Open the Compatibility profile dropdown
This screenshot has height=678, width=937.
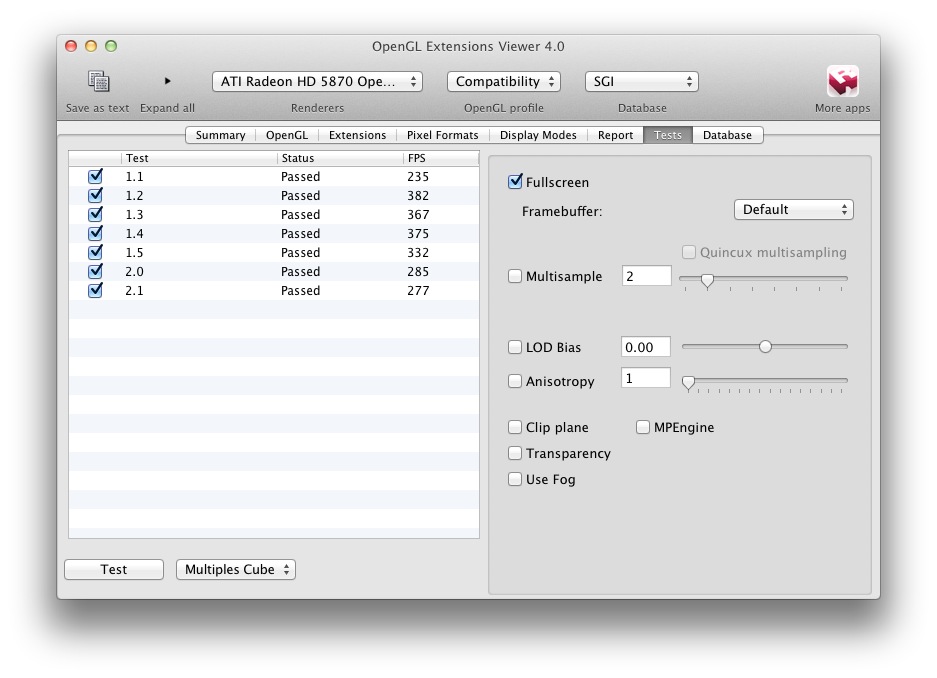(504, 82)
